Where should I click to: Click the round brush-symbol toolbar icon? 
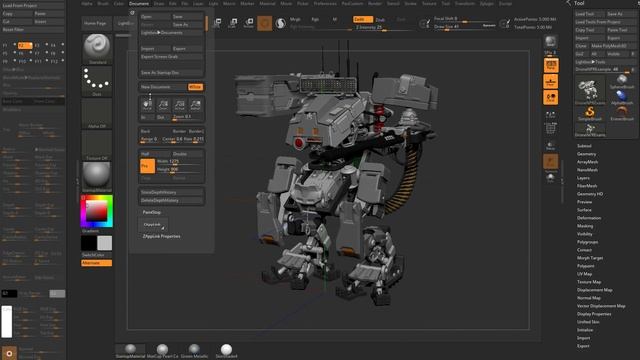[280, 23]
